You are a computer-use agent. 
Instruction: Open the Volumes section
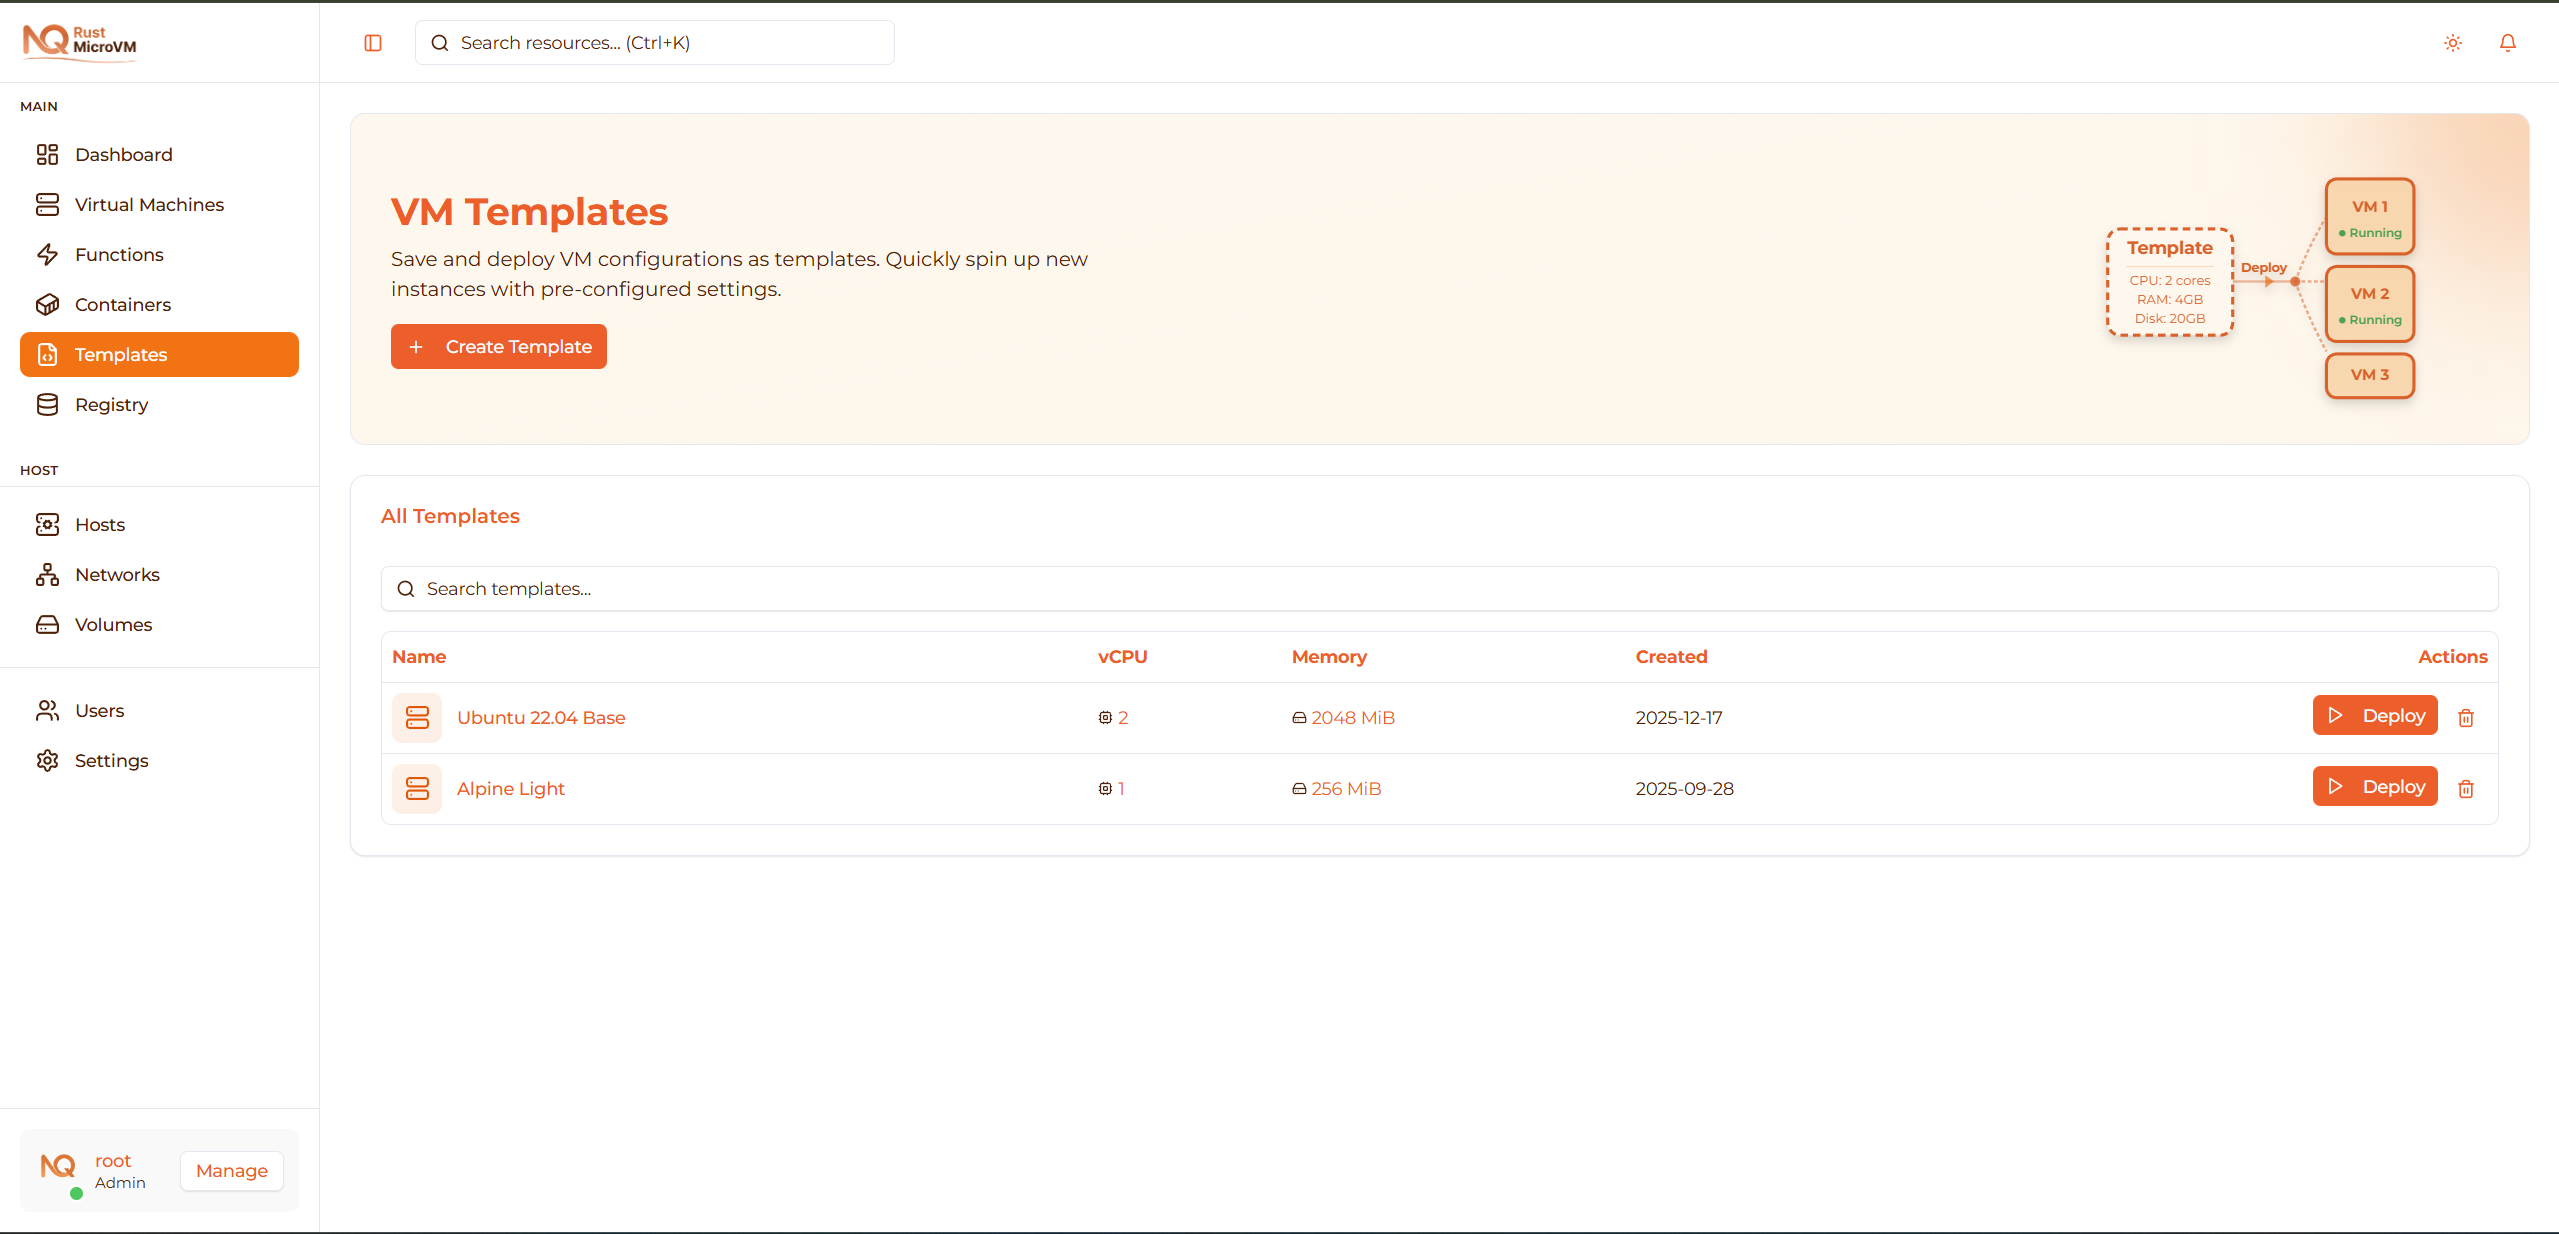pyautogui.click(x=113, y=624)
